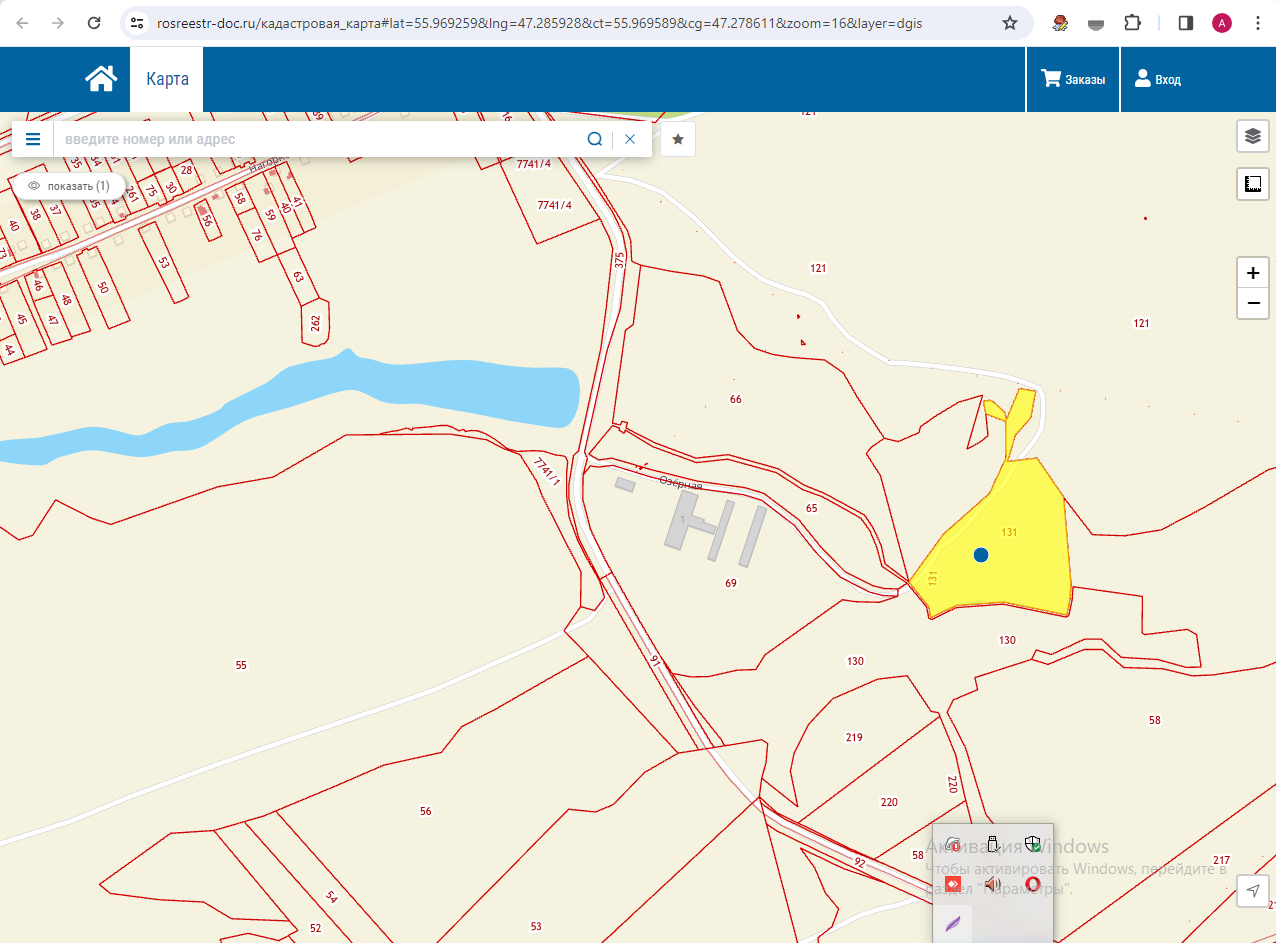
Task: Select parcel labeled 50
Action: pyautogui.click(x=101, y=287)
